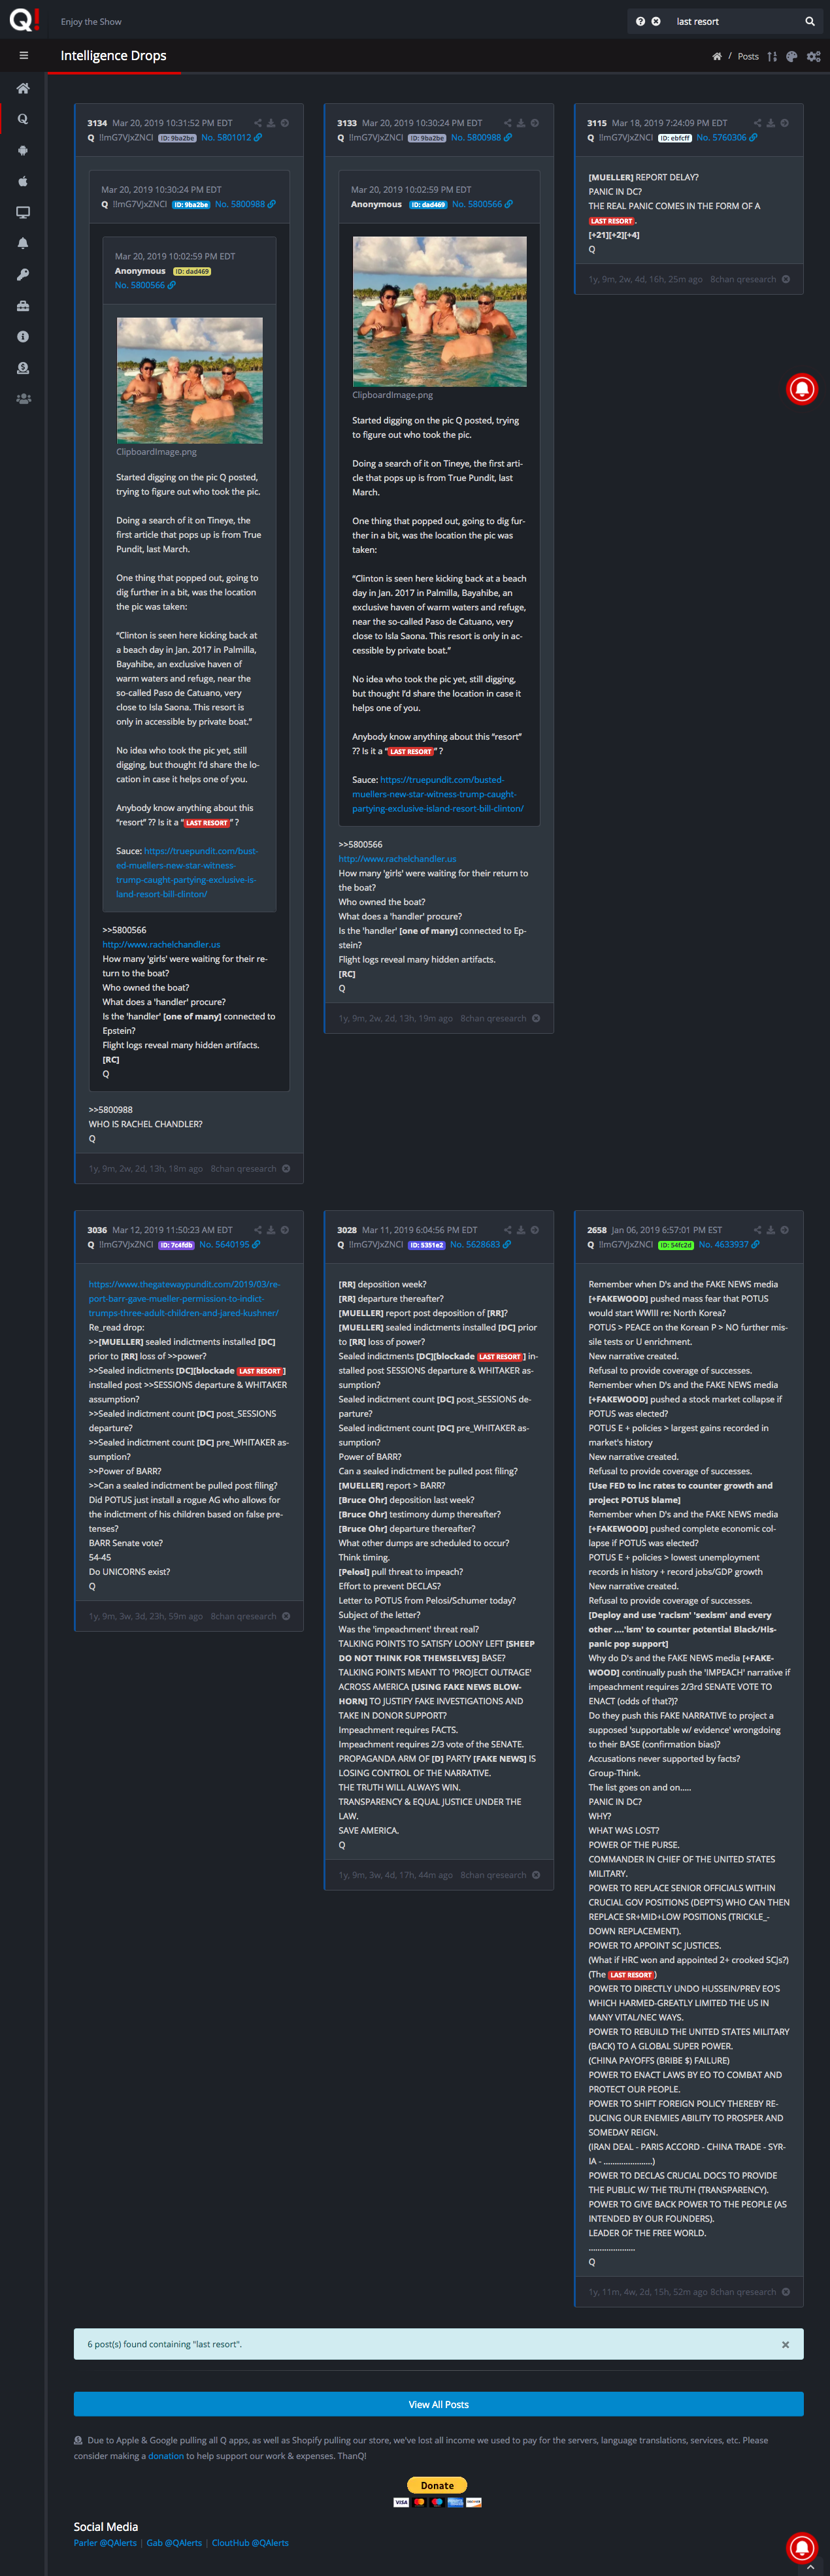The height and width of the screenshot is (2576, 830).
Task: Click the scroll-to-top chevron at page bottom
Action: click(810, 2568)
